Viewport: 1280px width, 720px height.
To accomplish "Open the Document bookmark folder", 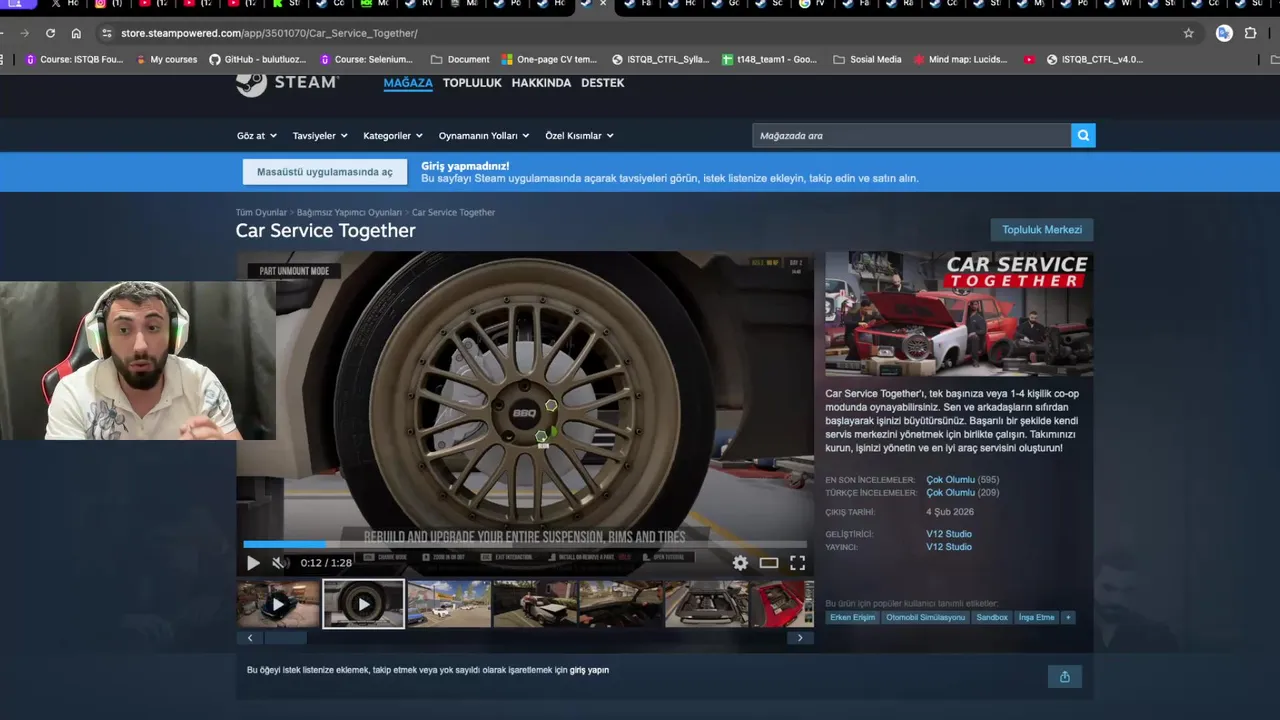I will coord(460,59).
